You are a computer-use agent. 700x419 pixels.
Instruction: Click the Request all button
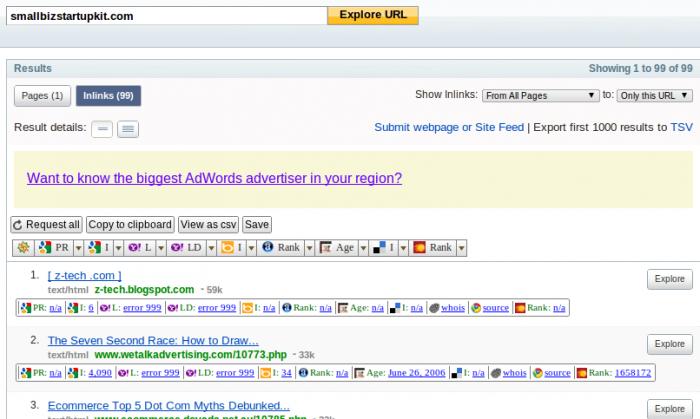coord(46,224)
